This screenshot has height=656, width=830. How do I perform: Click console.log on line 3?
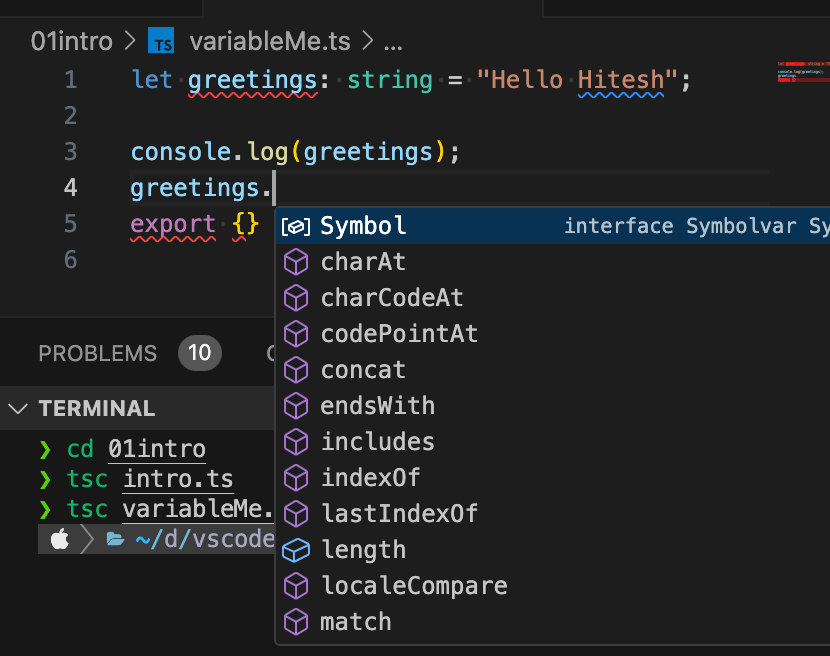tap(210, 152)
